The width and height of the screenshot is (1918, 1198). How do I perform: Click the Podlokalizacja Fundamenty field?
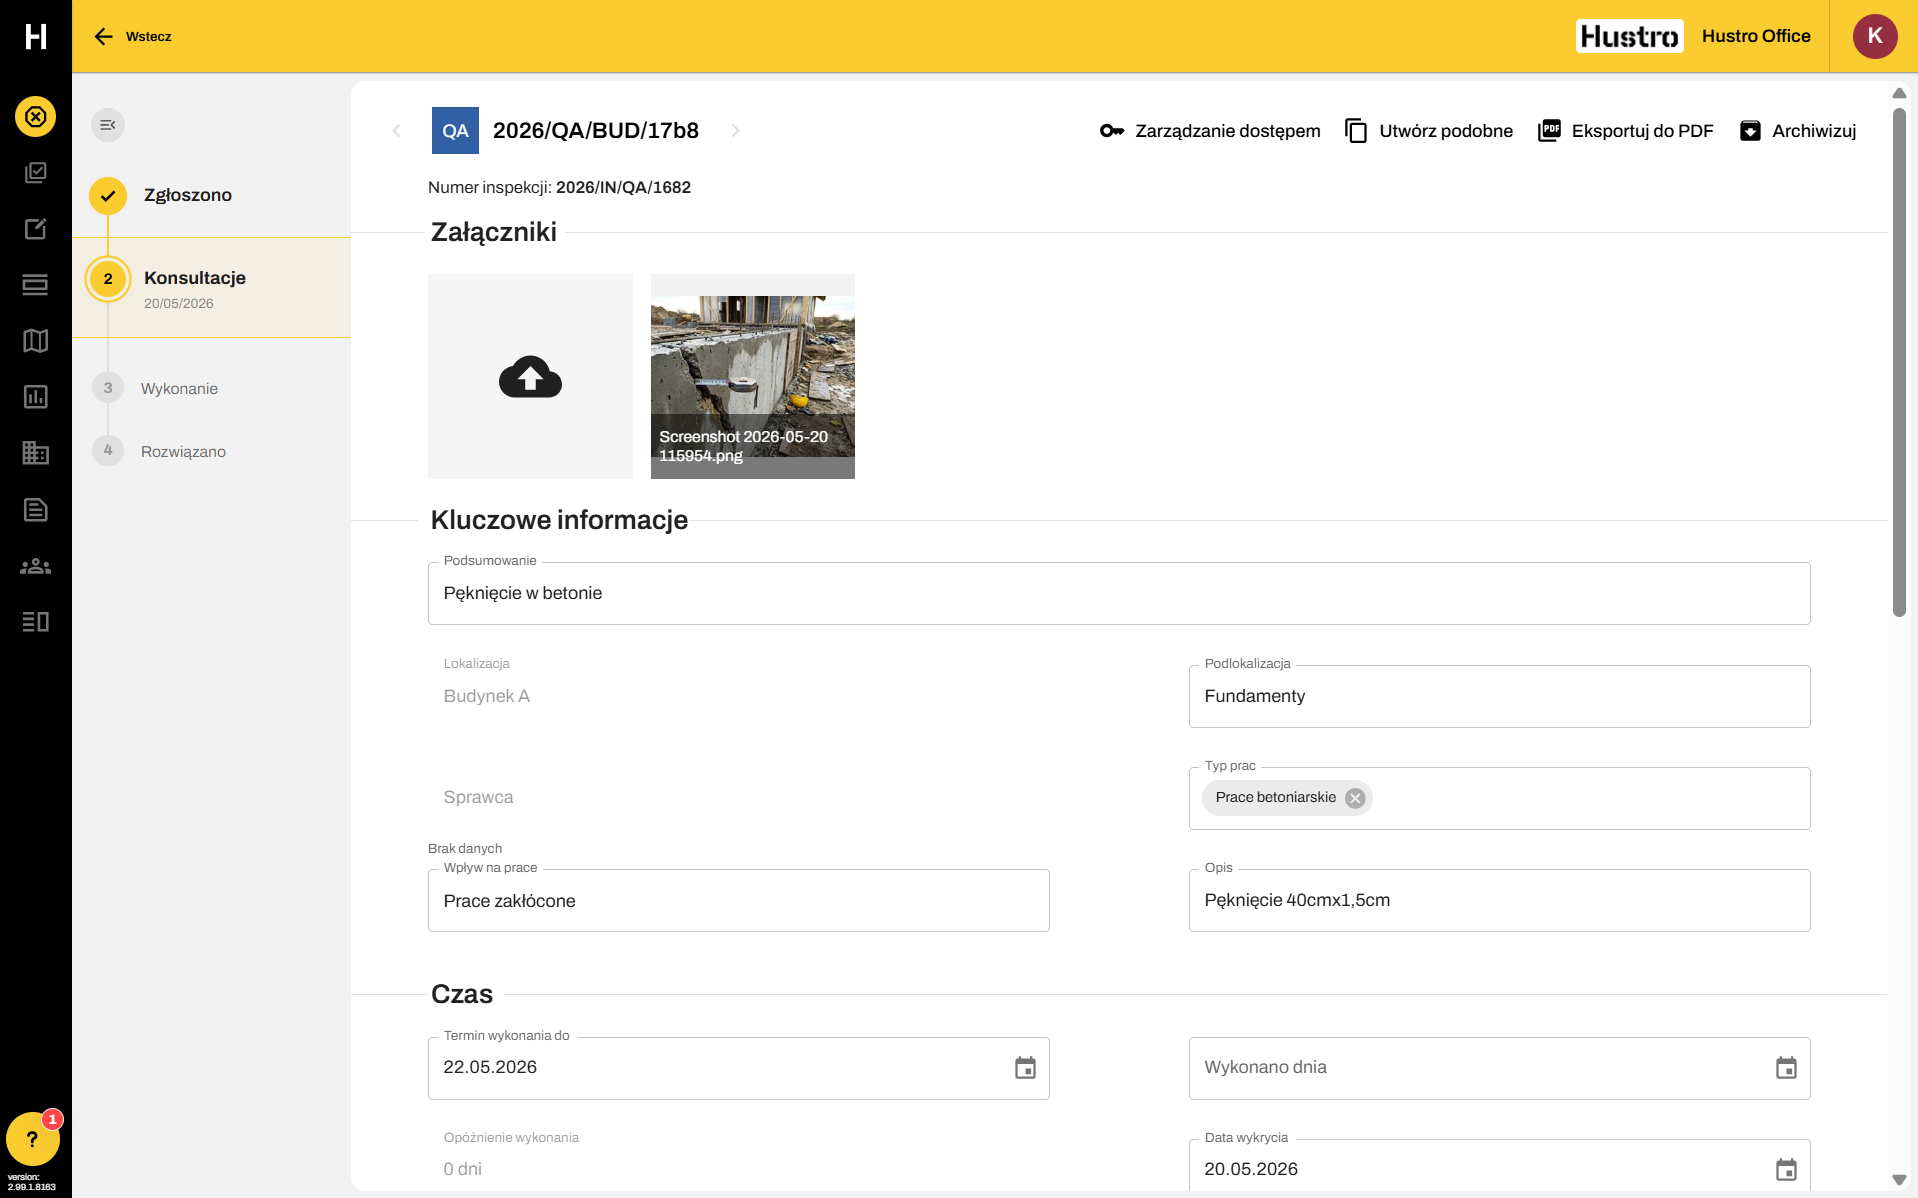click(x=1499, y=697)
